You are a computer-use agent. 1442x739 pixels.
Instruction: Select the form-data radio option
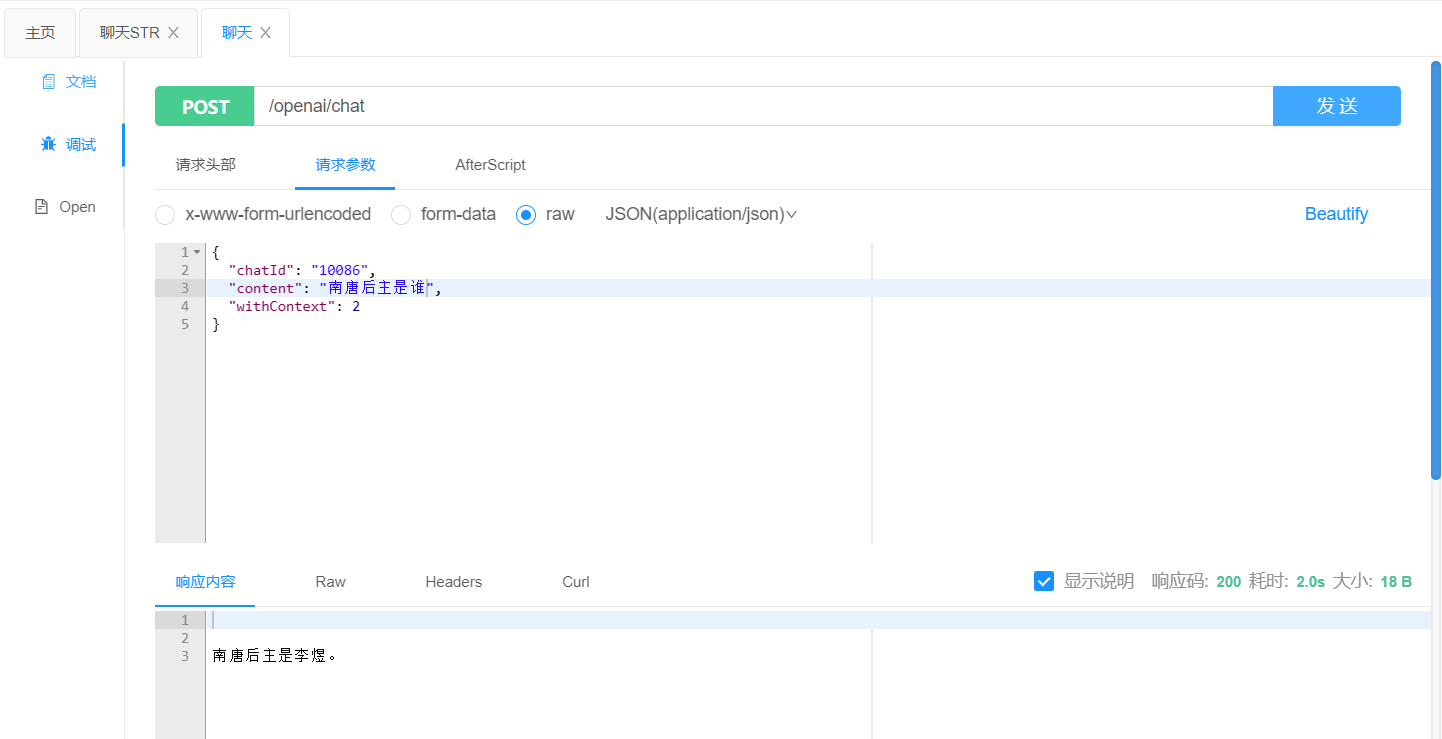tap(401, 215)
